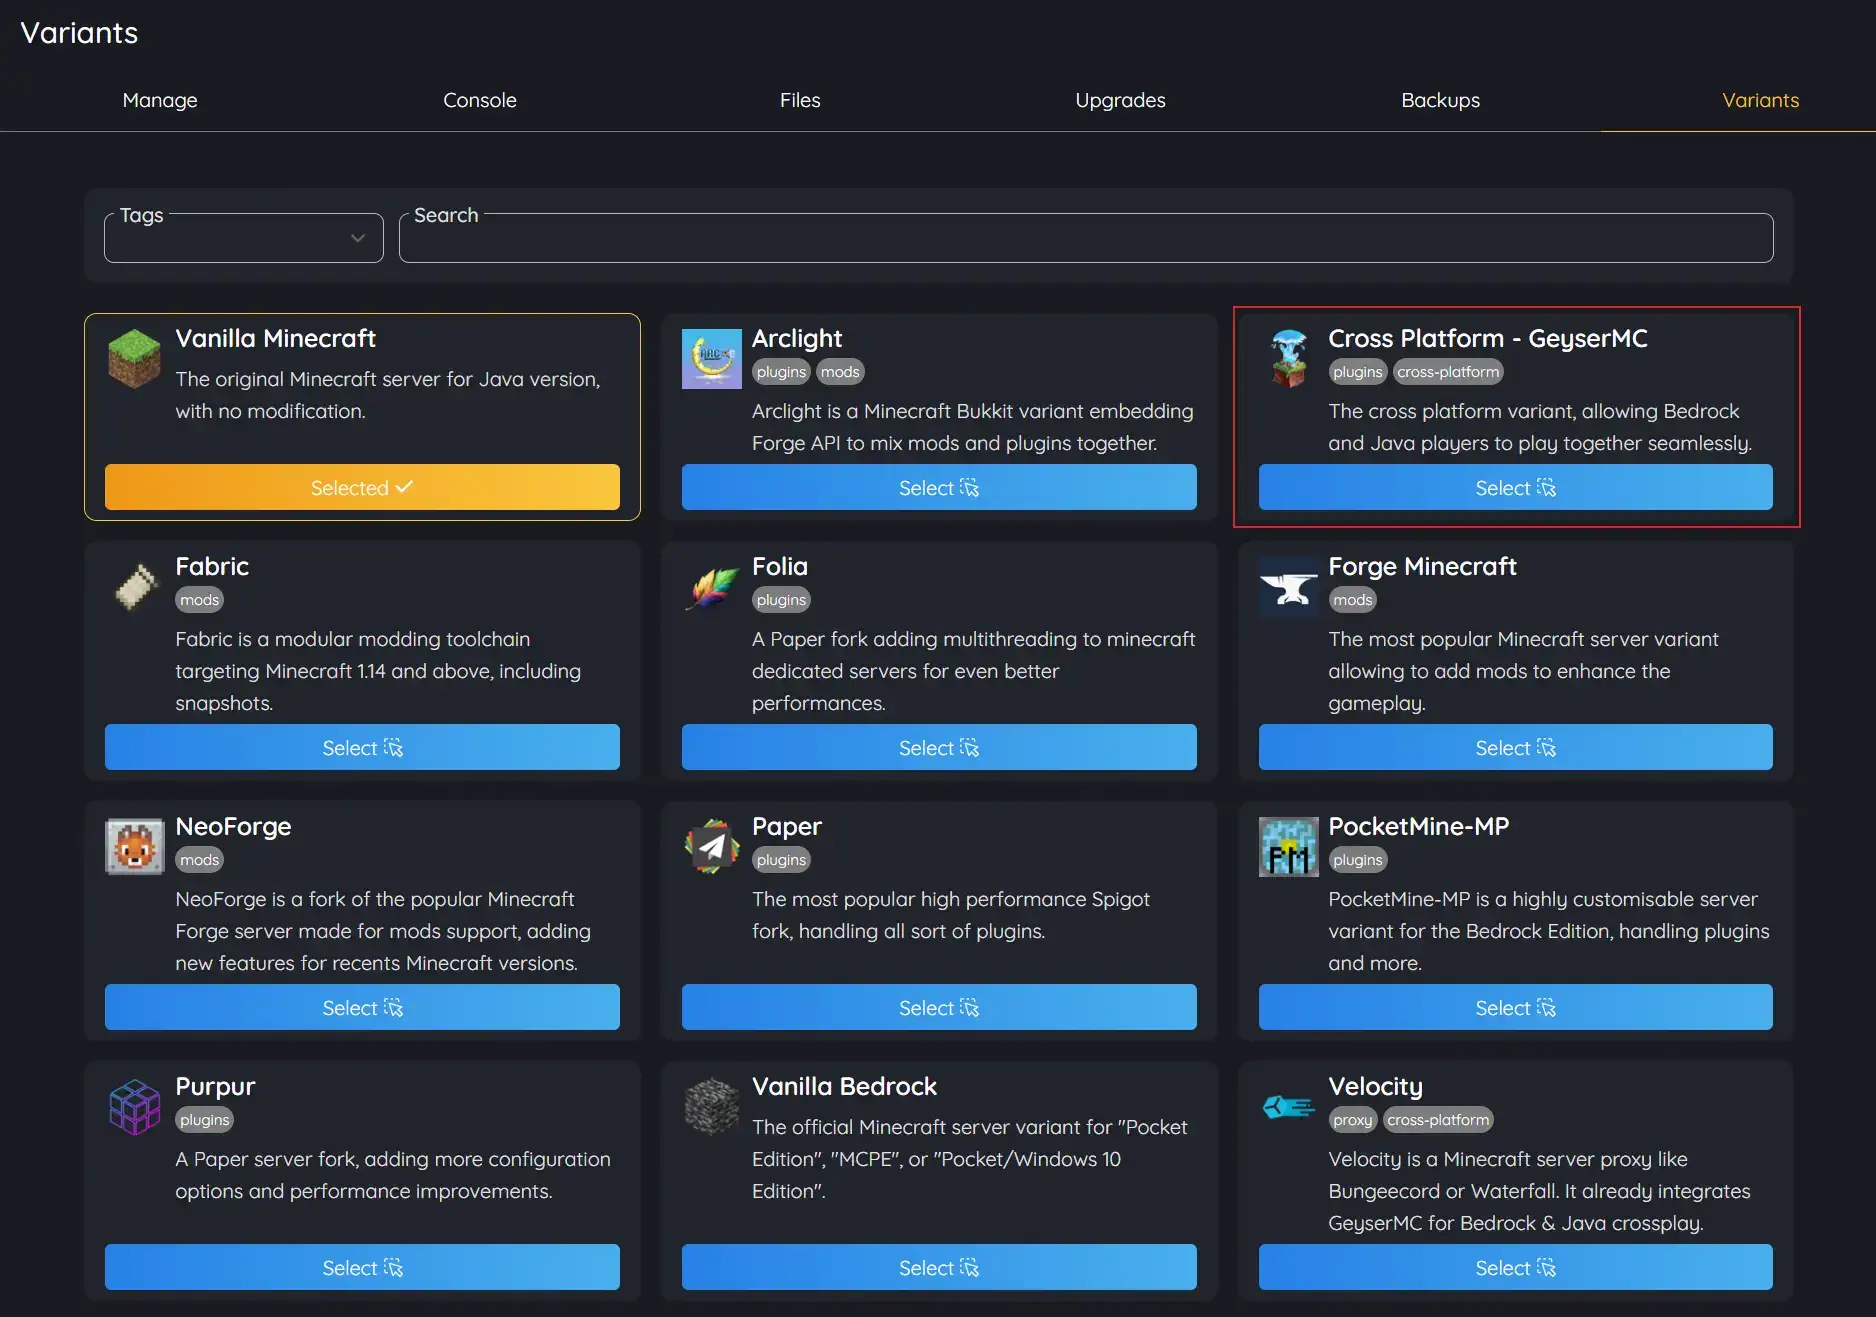Click the Paper airplane icon
Image resolution: width=1876 pixels, height=1317 pixels.
(711, 846)
